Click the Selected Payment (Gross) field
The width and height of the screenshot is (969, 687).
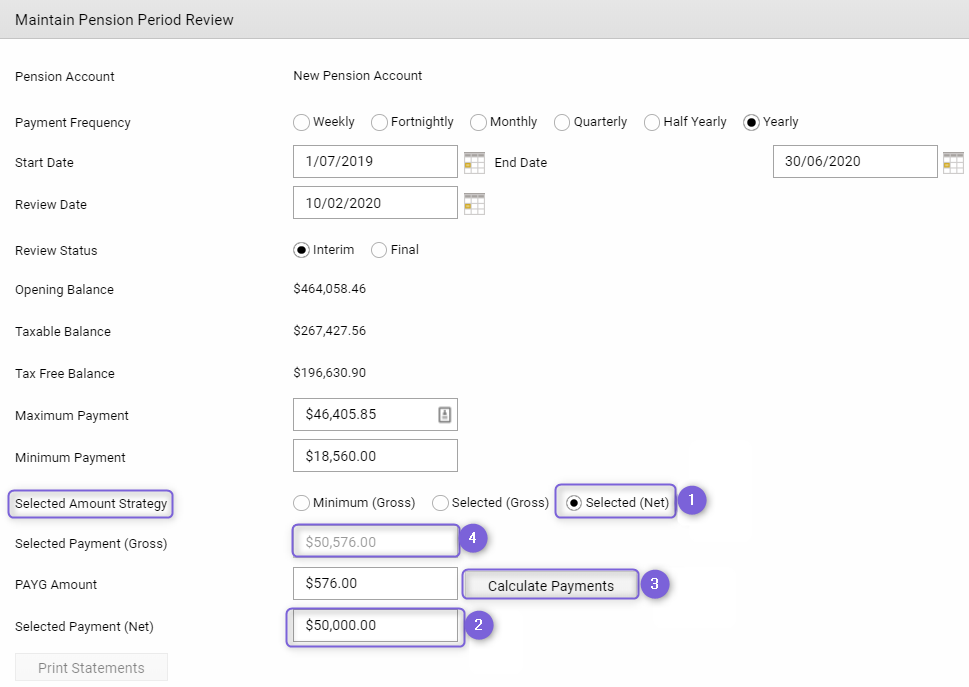pos(375,541)
